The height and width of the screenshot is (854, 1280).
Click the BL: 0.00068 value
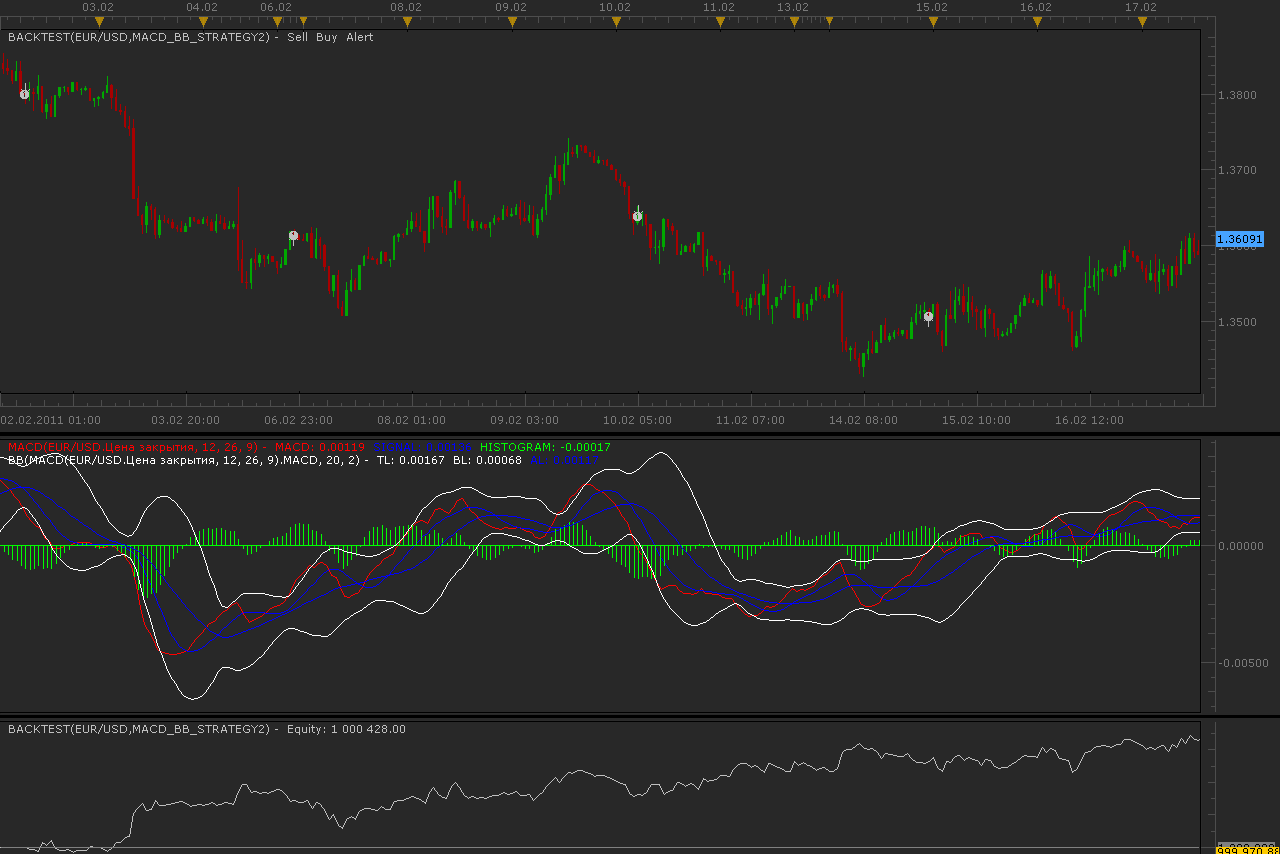[487, 460]
